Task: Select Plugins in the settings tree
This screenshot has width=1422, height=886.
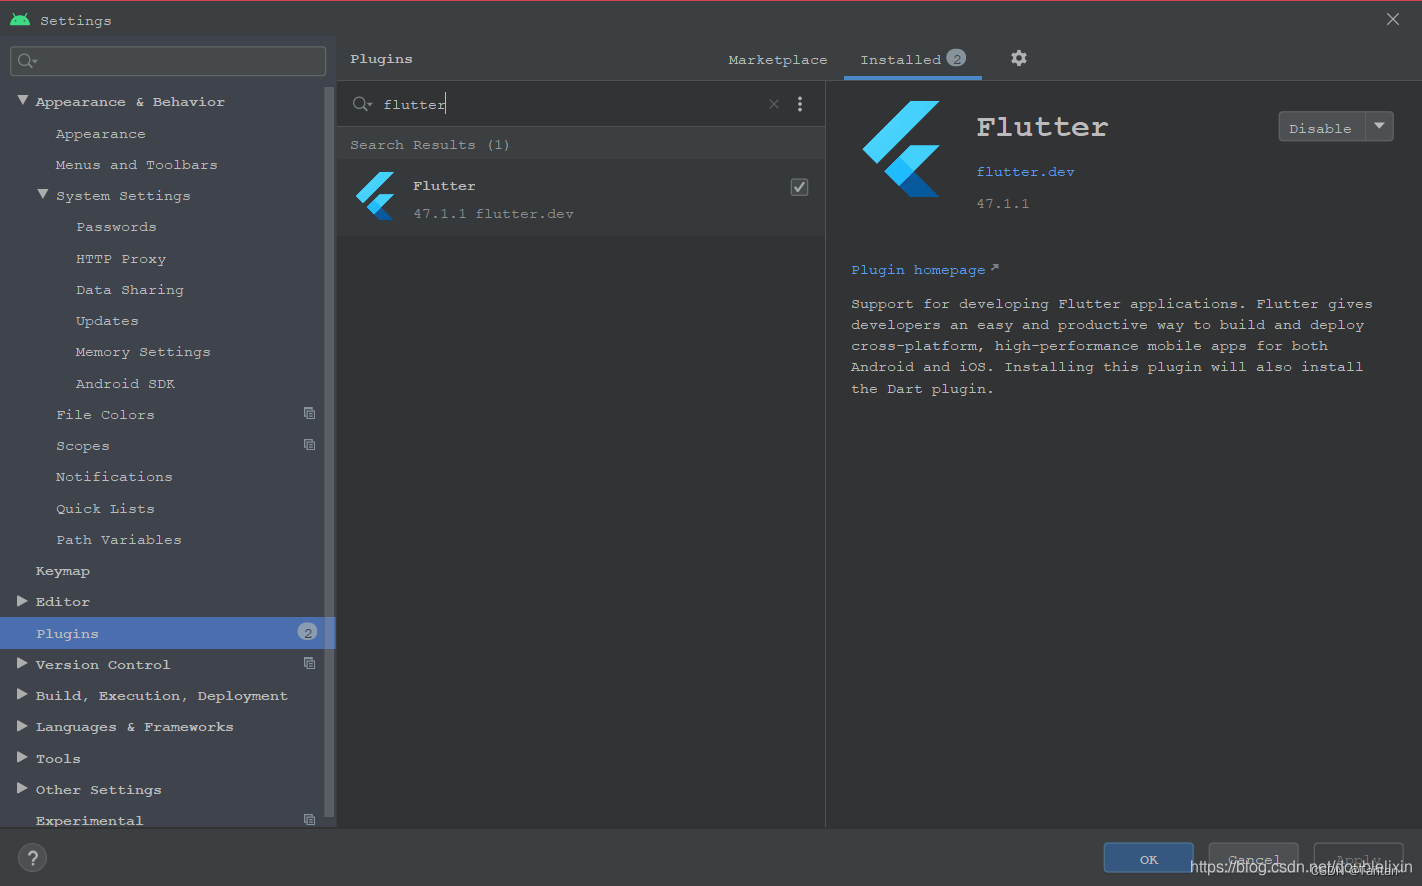Action: point(167,633)
